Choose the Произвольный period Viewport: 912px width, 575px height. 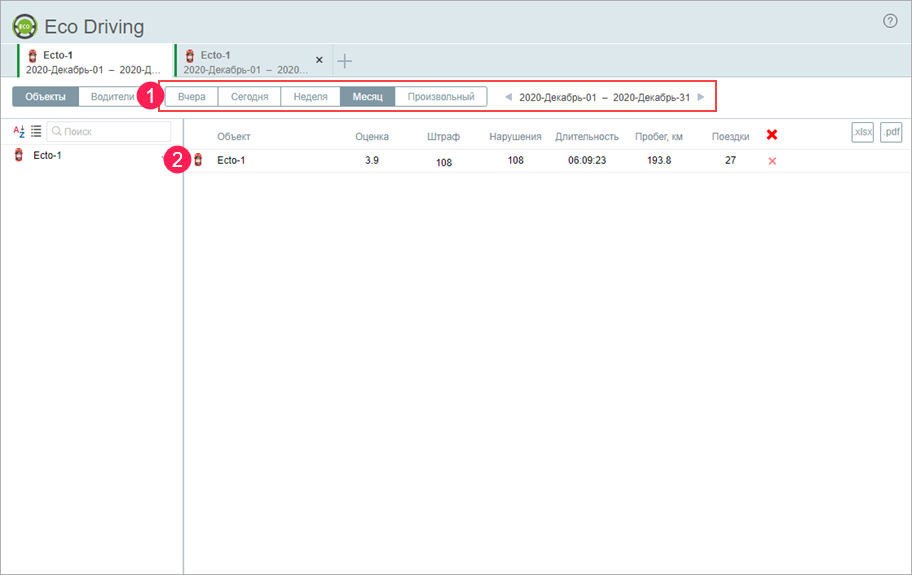[x=441, y=97]
